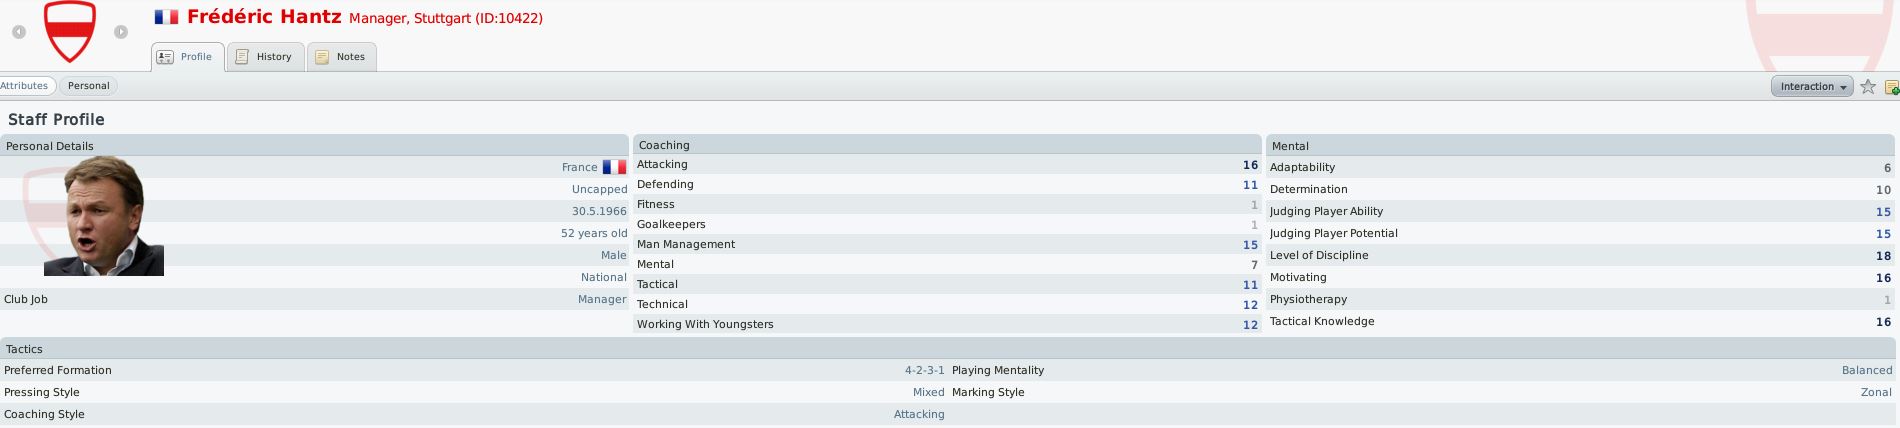Image resolution: width=1900 pixels, height=428 pixels.
Task: Click the History tab document icon
Action: point(242,57)
